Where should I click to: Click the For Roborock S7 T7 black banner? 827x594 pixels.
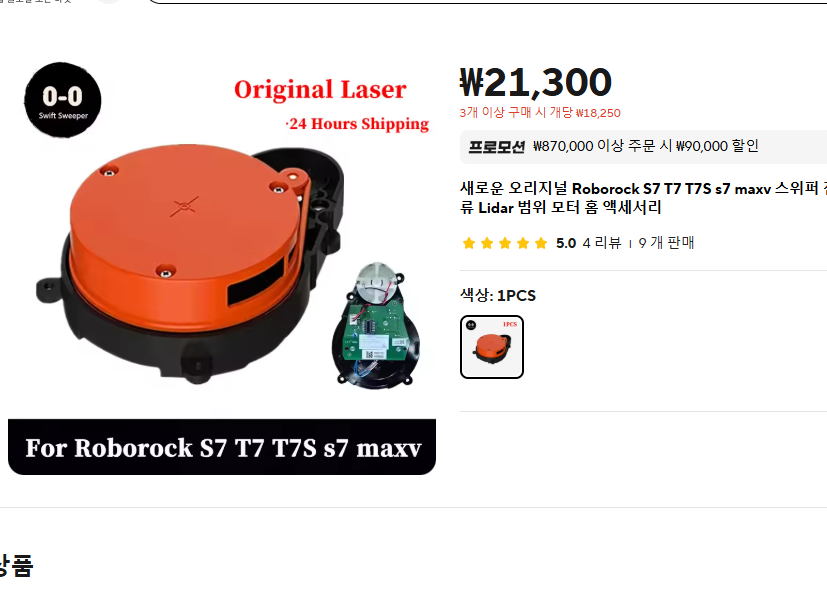(x=222, y=447)
